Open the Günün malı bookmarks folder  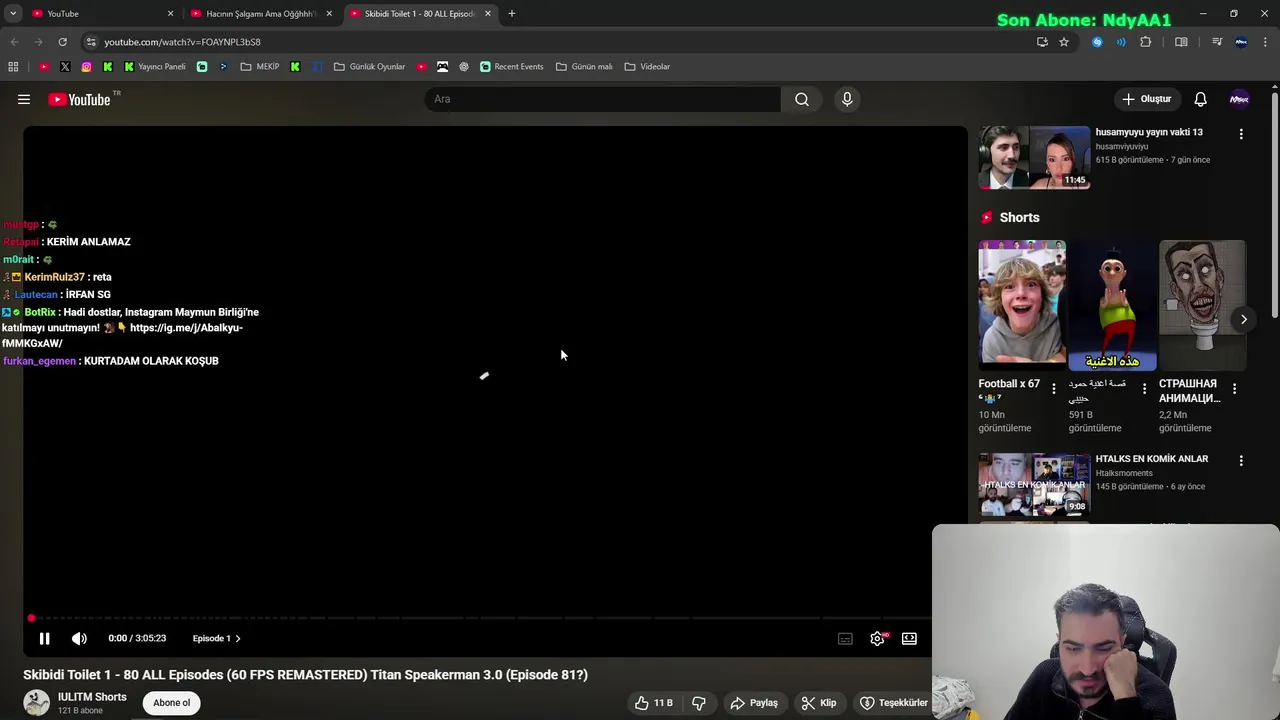pos(584,67)
